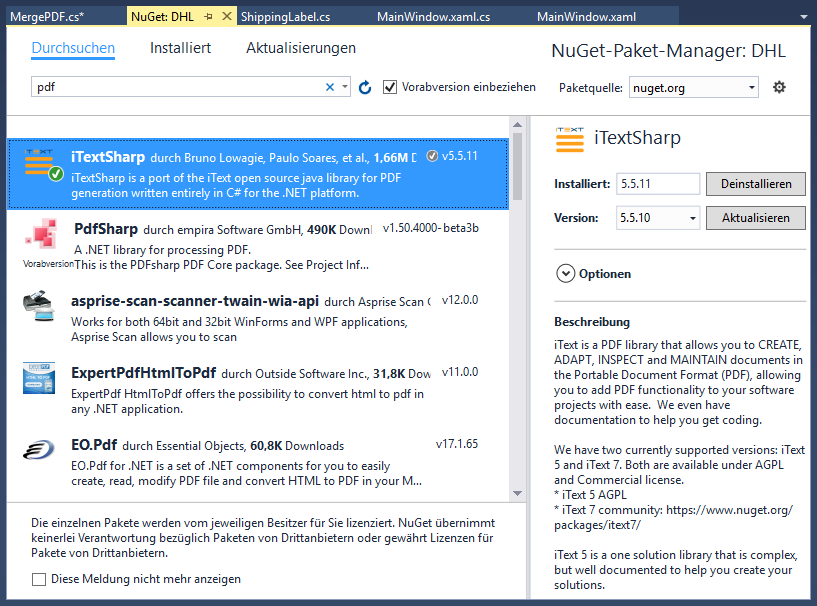Pin the NuGet: DHL tab

coord(208,17)
